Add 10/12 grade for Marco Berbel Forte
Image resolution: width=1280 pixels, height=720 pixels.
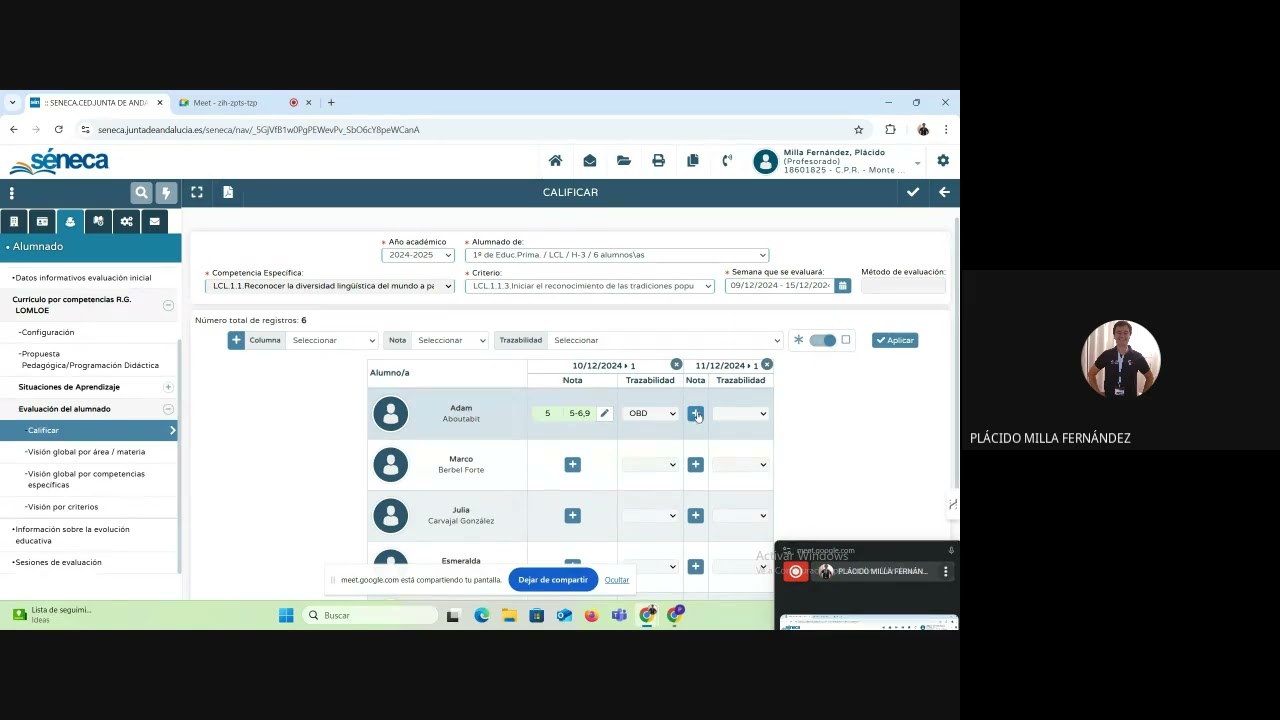click(x=572, y=464)
